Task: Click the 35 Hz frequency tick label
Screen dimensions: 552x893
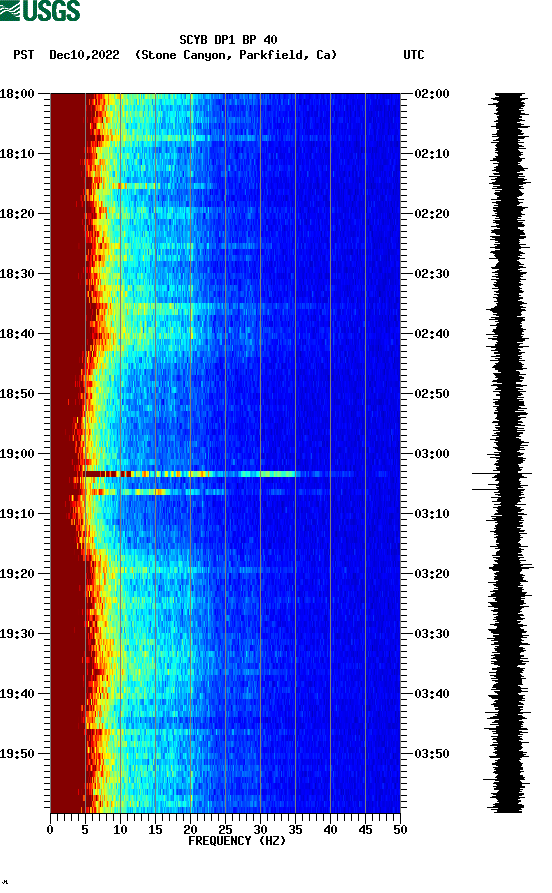Action: tap(296, 830)
